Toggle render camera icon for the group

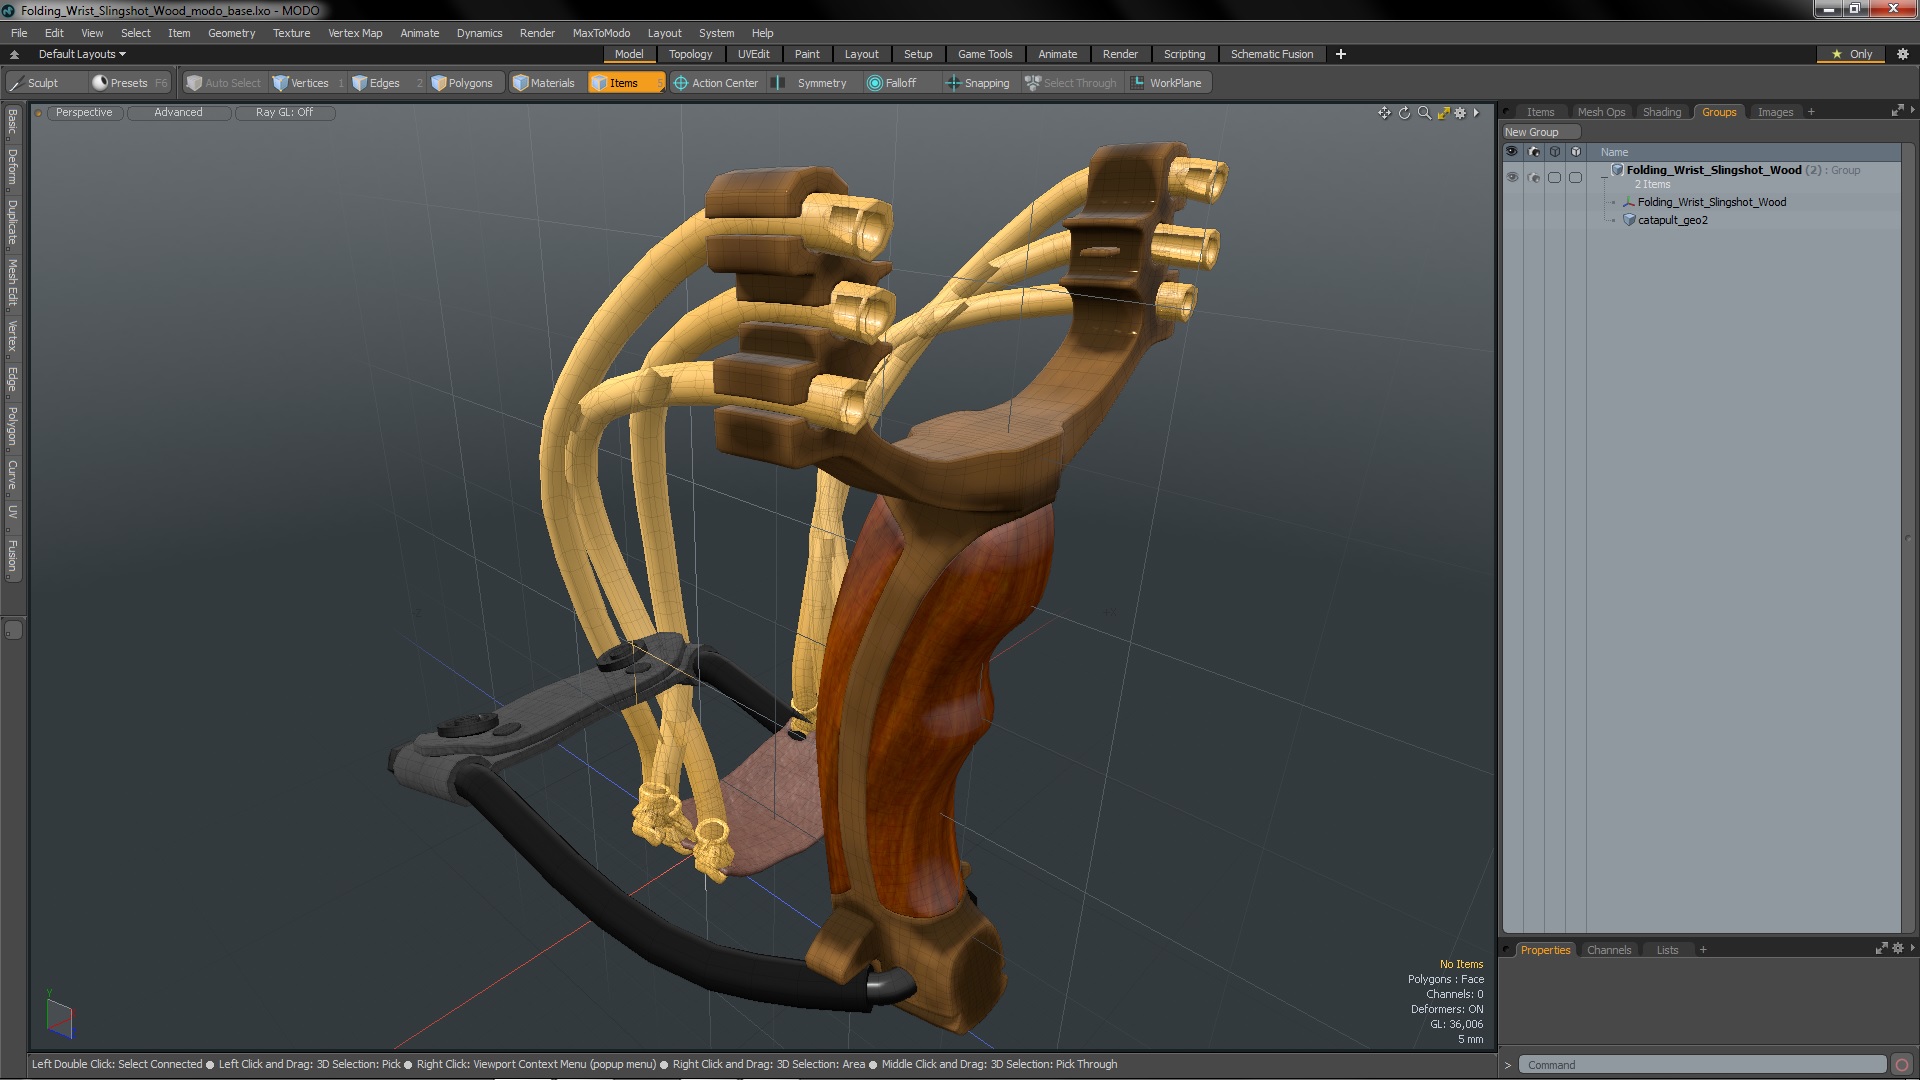[1534, 177]
